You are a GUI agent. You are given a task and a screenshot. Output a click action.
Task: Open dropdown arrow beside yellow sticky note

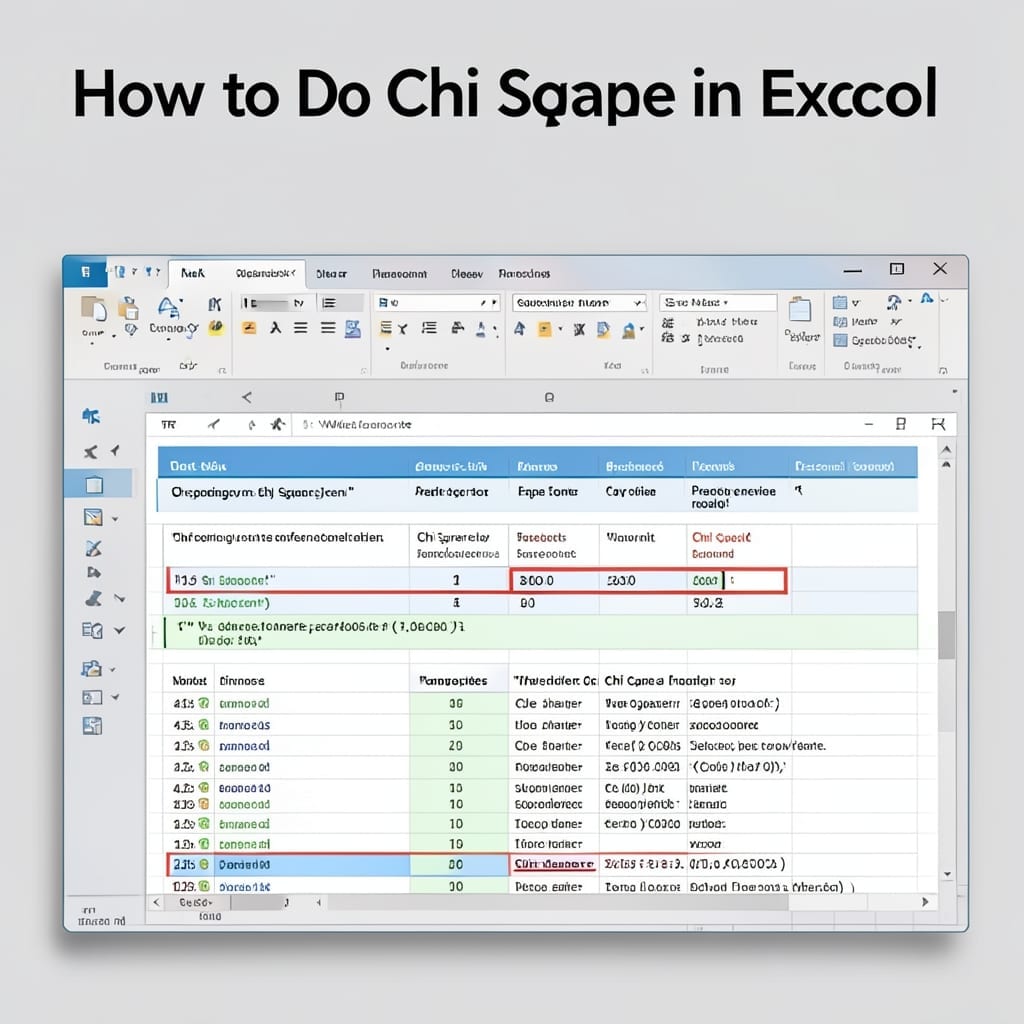(560, 328)
